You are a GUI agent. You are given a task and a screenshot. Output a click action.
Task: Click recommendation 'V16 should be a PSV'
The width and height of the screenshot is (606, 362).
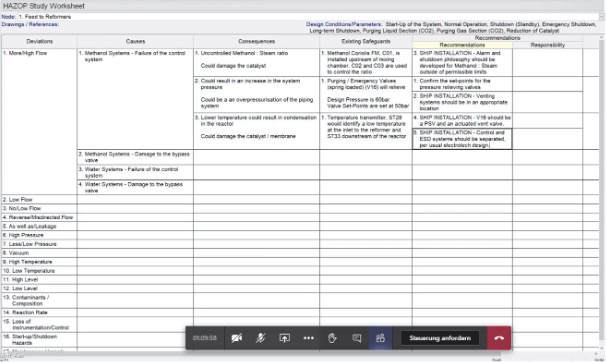(462, 121)
